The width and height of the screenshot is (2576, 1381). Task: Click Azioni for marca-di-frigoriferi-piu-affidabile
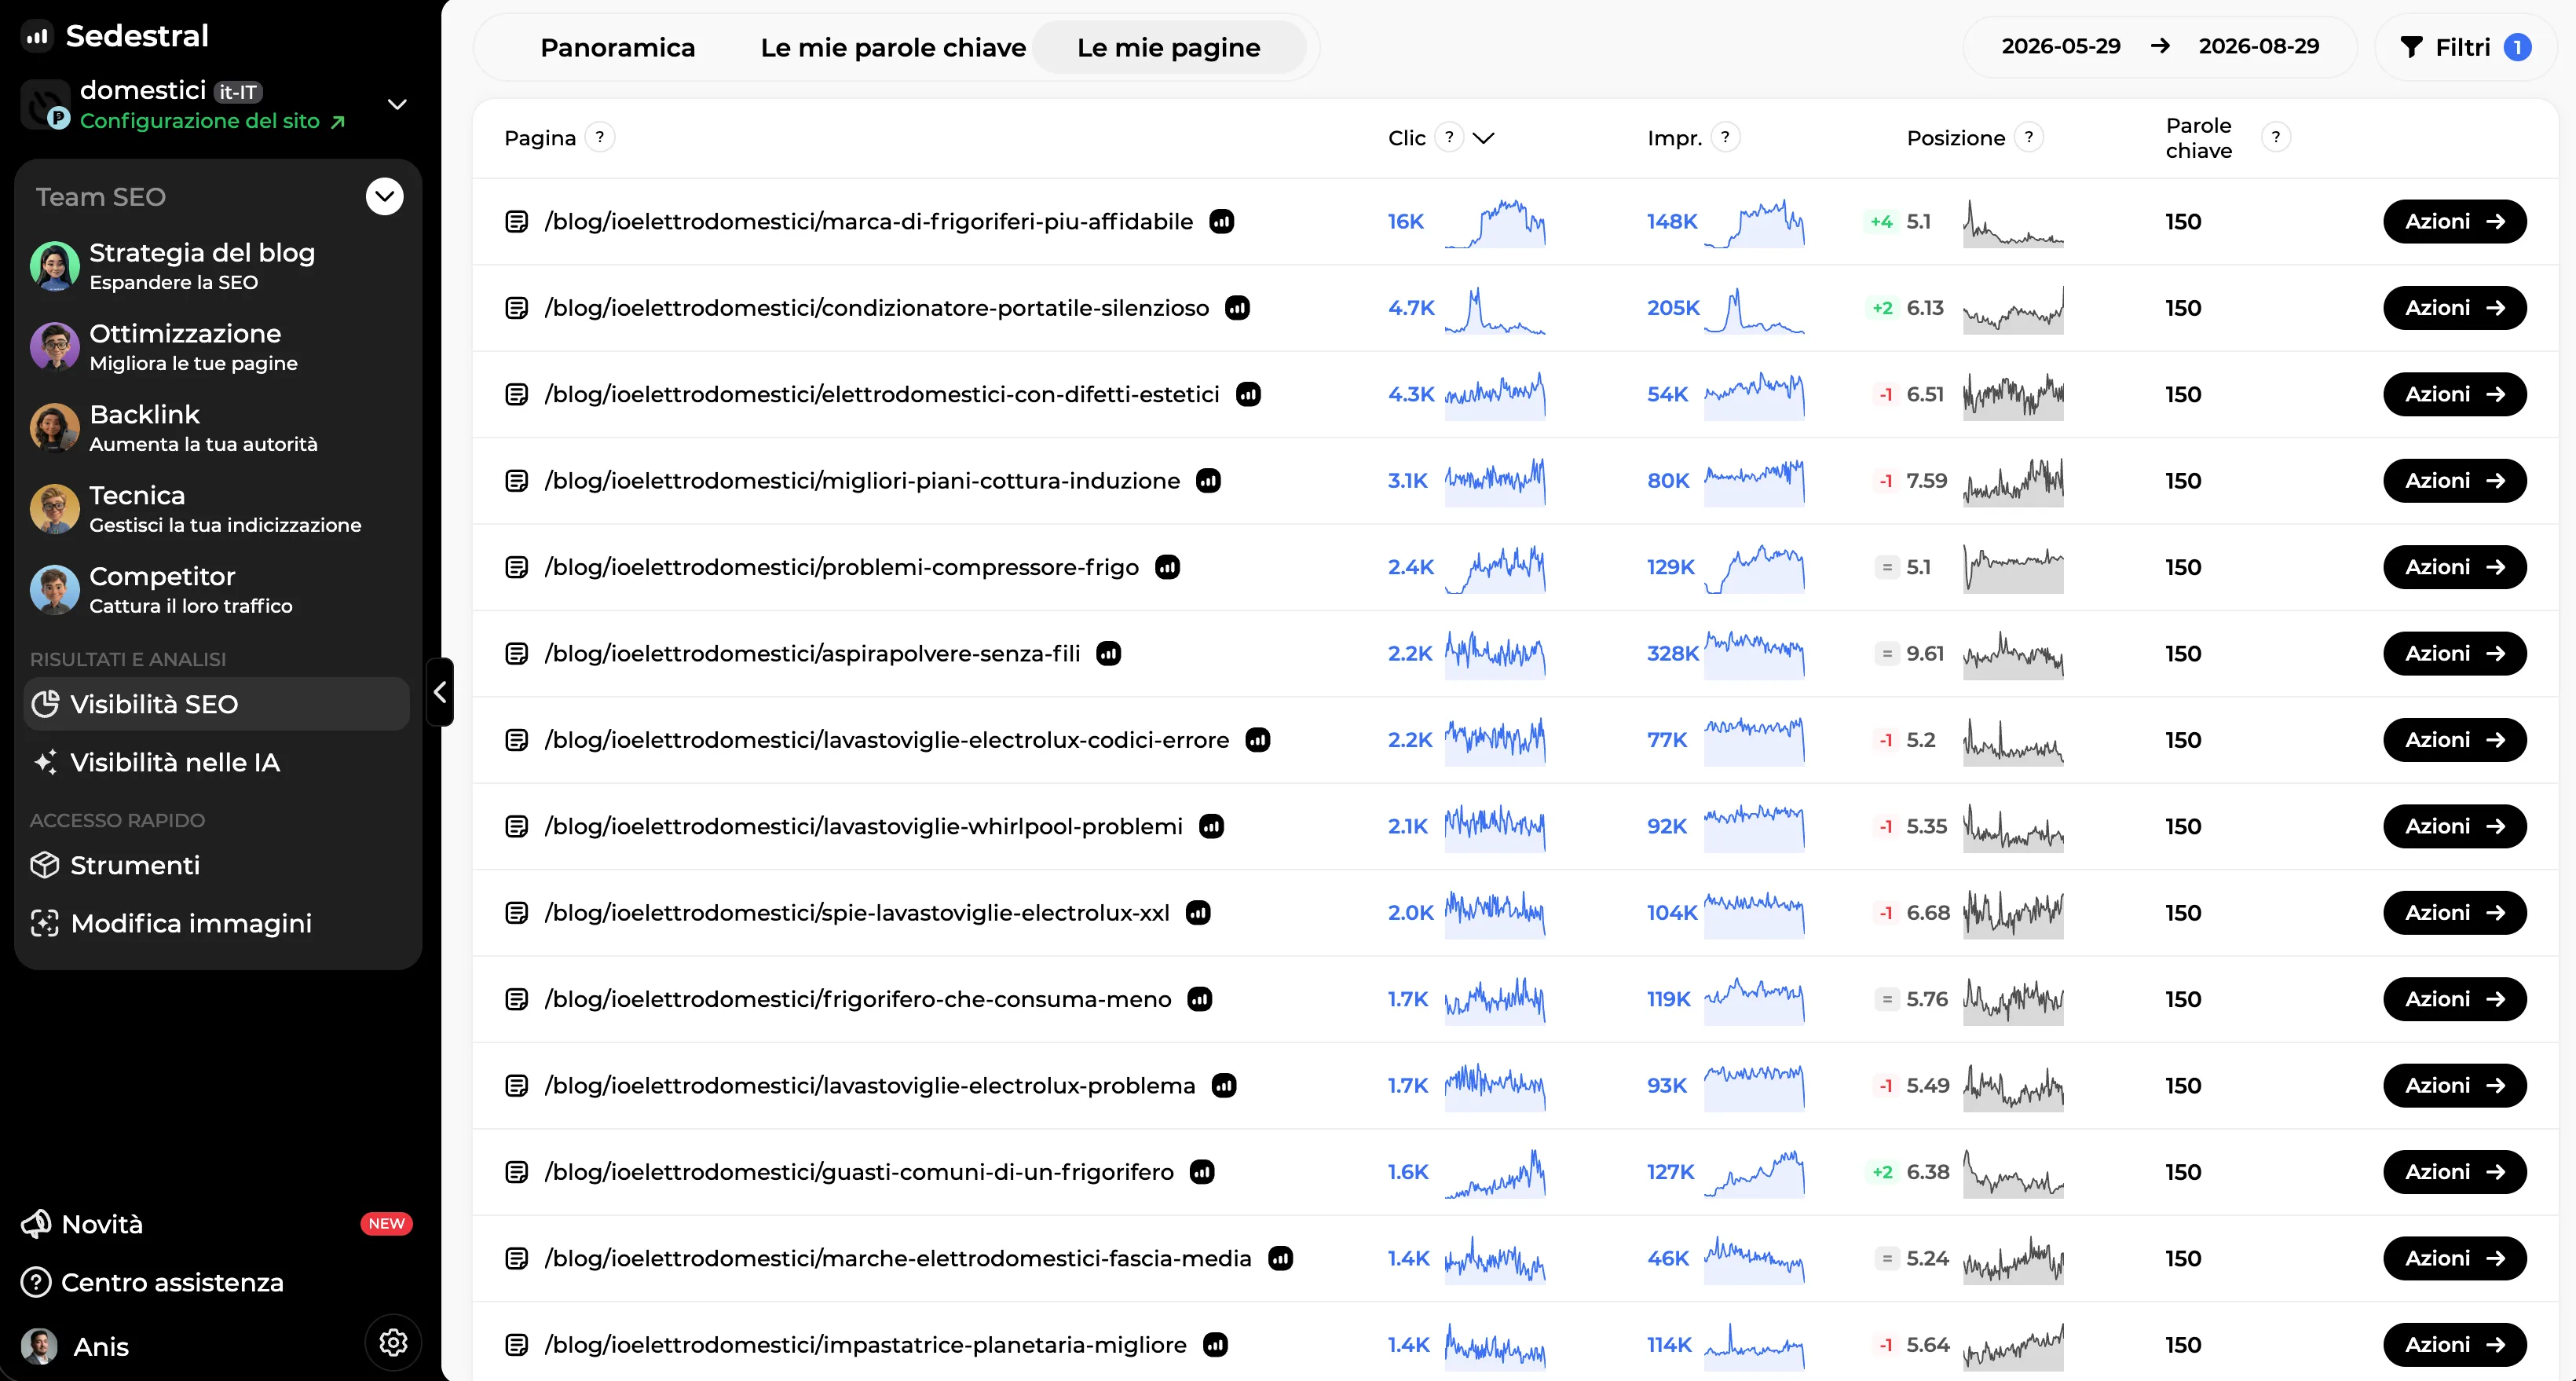pos(2455,221)
